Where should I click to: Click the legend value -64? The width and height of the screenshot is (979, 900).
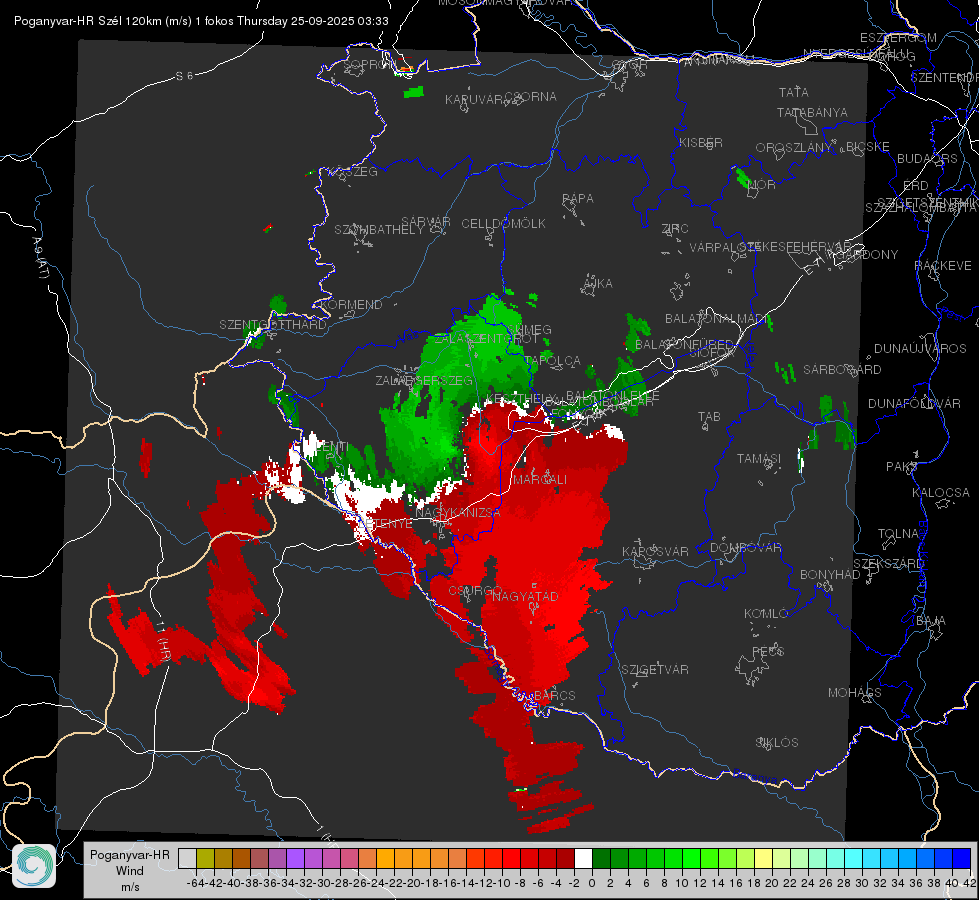coord(195,883)
